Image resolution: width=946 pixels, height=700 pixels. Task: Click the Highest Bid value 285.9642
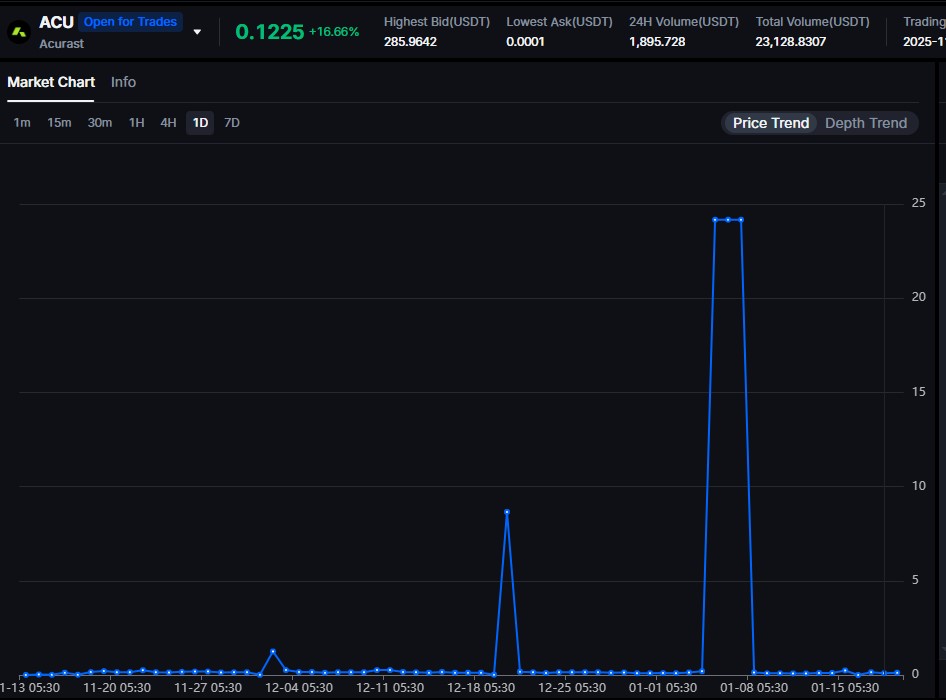tap(410, 42)
